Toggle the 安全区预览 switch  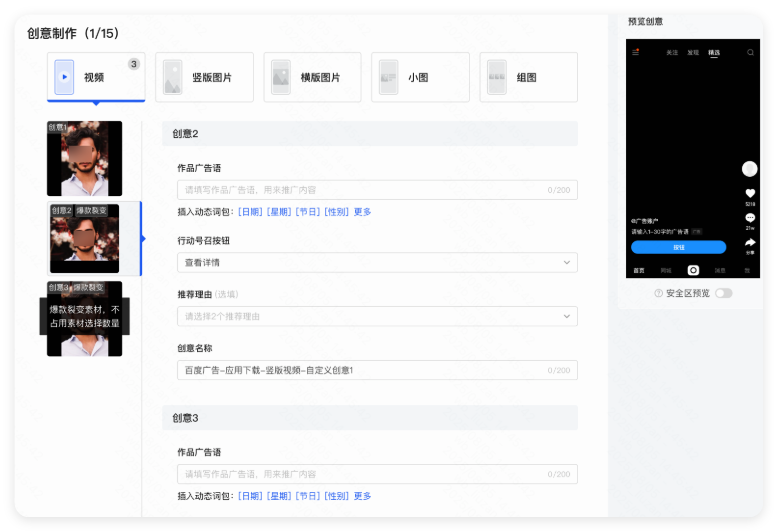tap(723, 293)
